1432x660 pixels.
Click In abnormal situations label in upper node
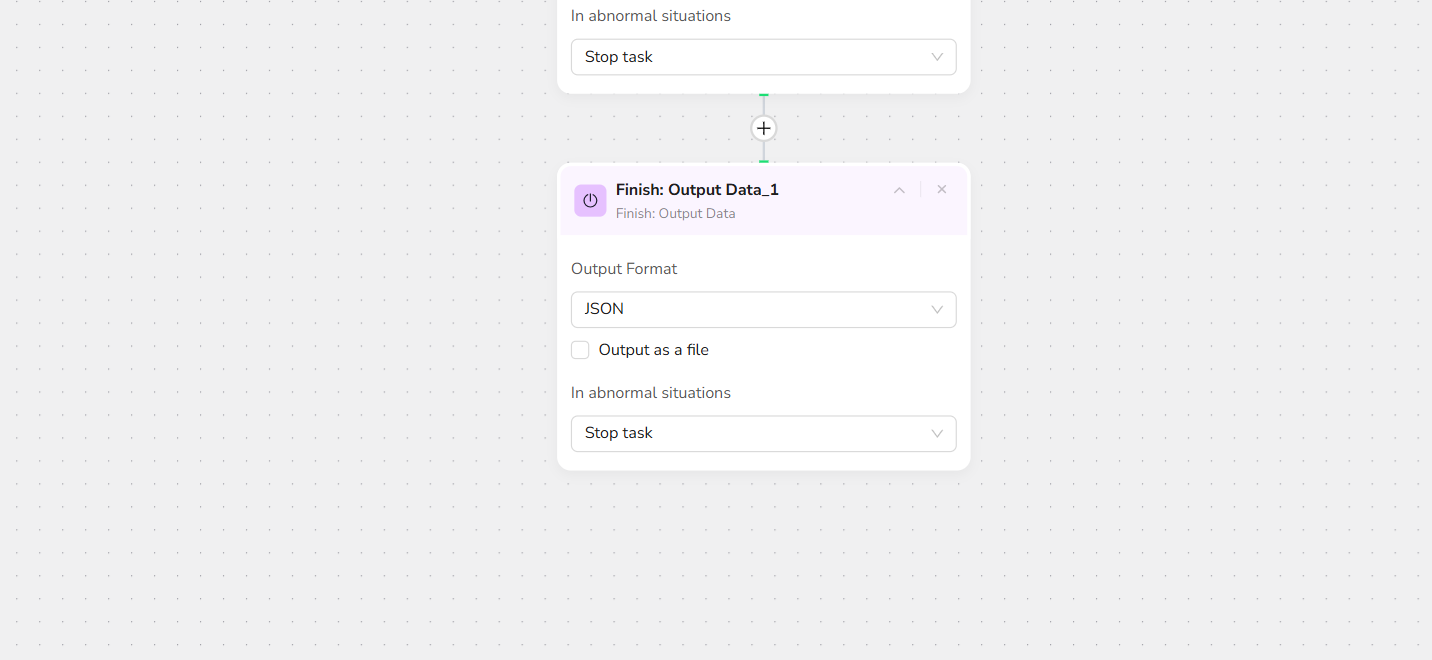651,16
